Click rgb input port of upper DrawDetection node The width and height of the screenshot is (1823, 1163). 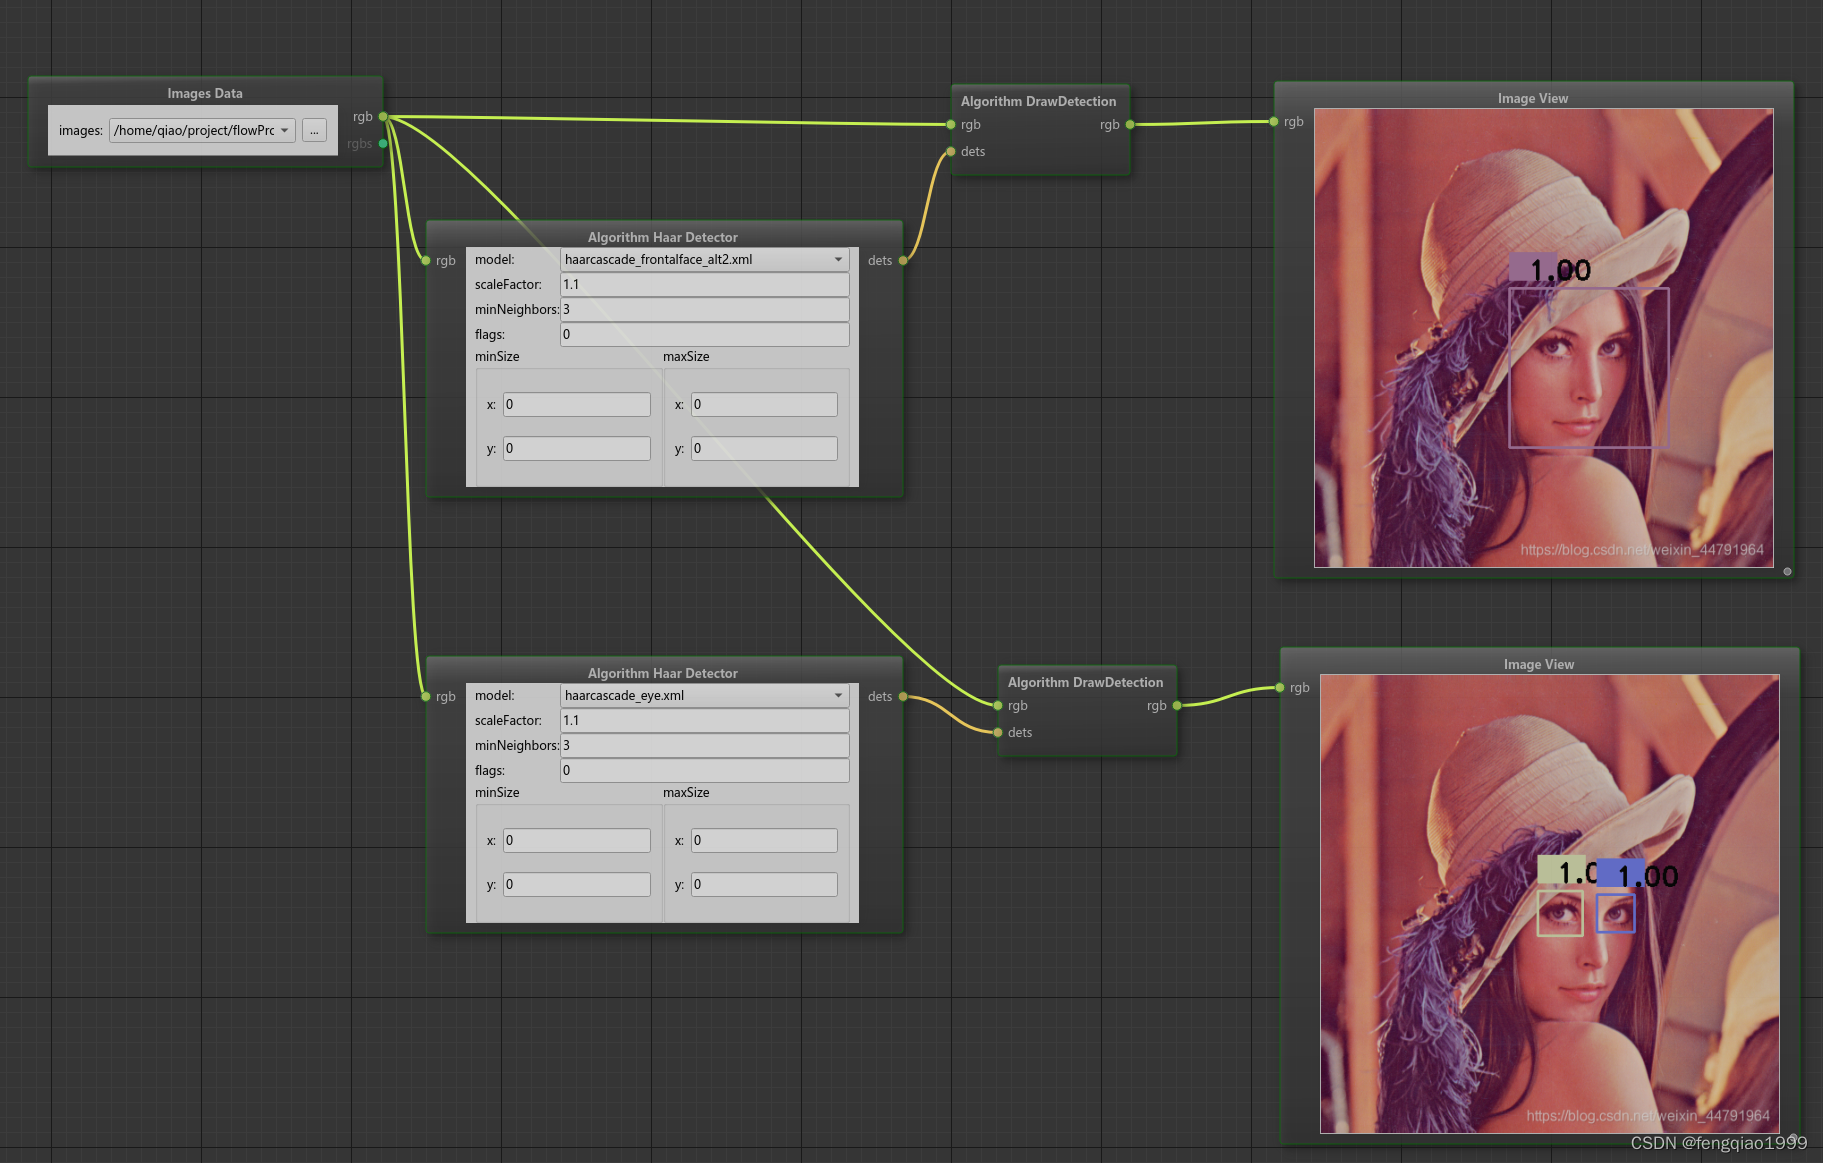coord(951,125)
